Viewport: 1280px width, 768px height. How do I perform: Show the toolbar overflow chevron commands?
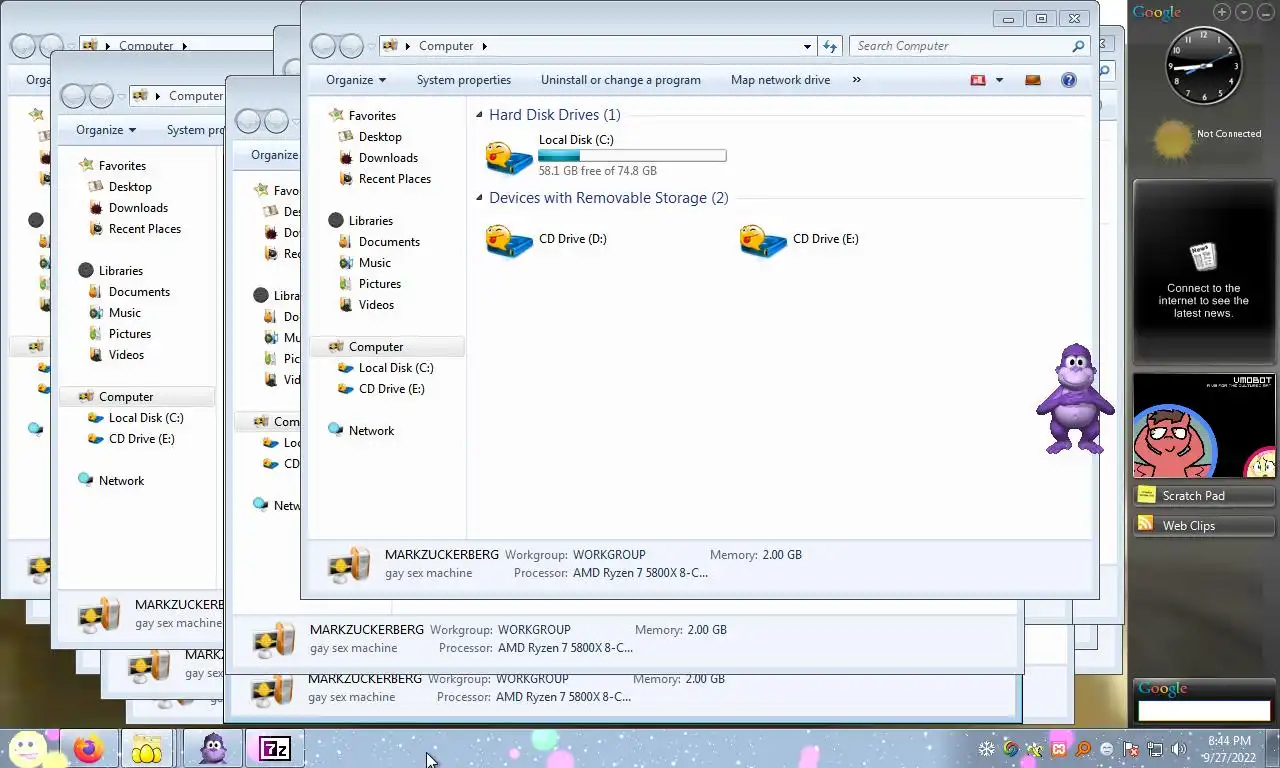[x=856, y=80]
